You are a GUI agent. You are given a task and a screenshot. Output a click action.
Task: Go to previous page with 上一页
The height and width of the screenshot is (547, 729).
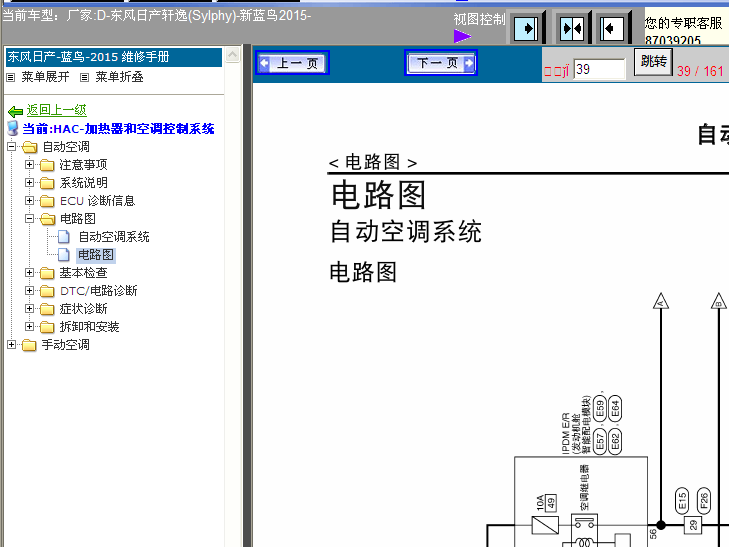[x=292, y=63]
